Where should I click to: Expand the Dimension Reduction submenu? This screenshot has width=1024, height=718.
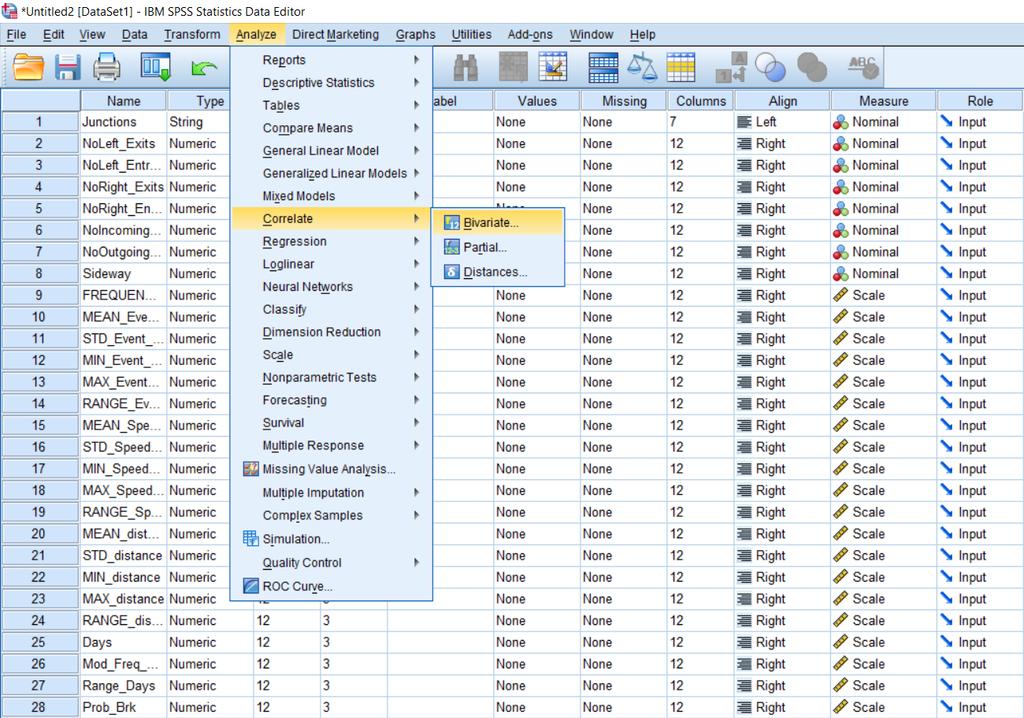[x=331, y=332]
